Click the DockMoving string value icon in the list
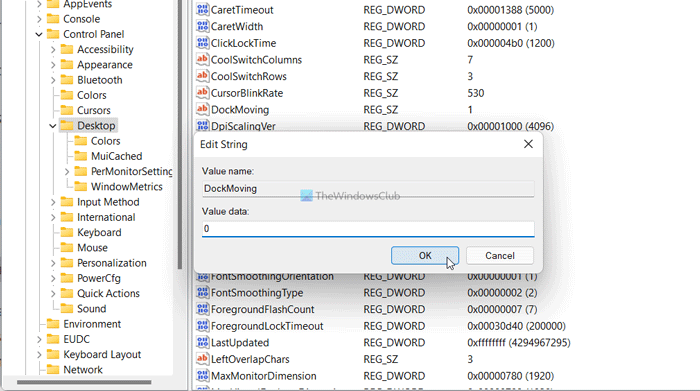Screen dimensions: 700x391 (202, 109)
